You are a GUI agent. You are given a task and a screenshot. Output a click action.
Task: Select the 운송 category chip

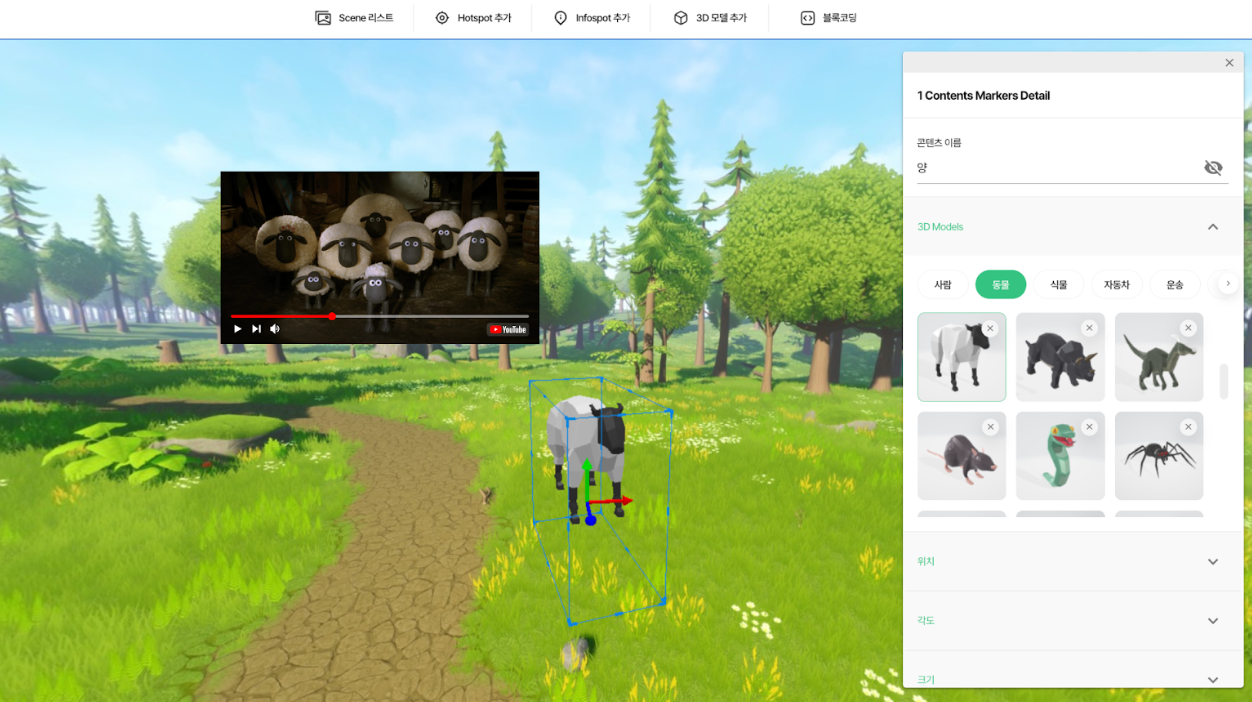tap(1175, 285)
